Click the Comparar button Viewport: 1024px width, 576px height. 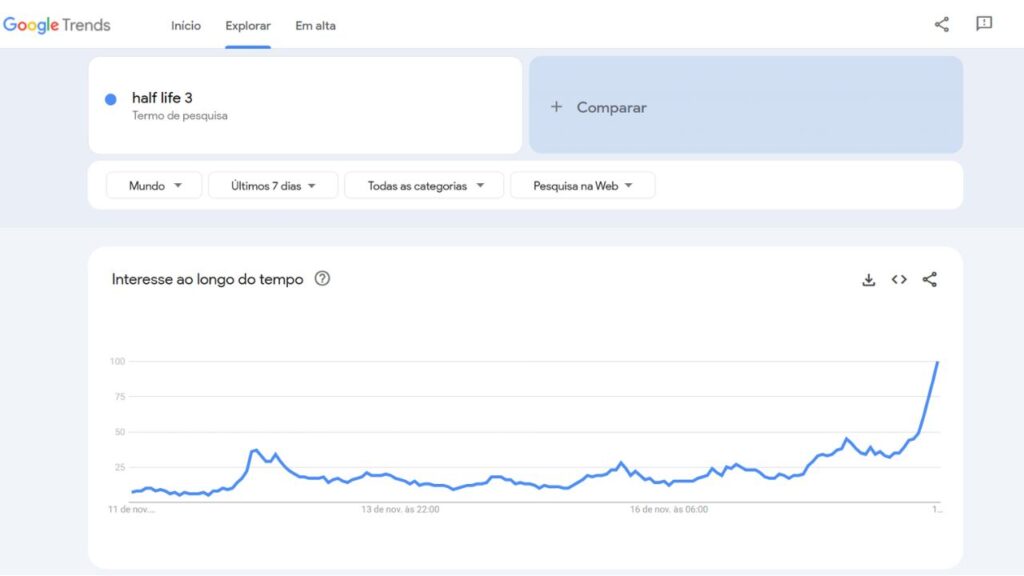pos(745,105)
